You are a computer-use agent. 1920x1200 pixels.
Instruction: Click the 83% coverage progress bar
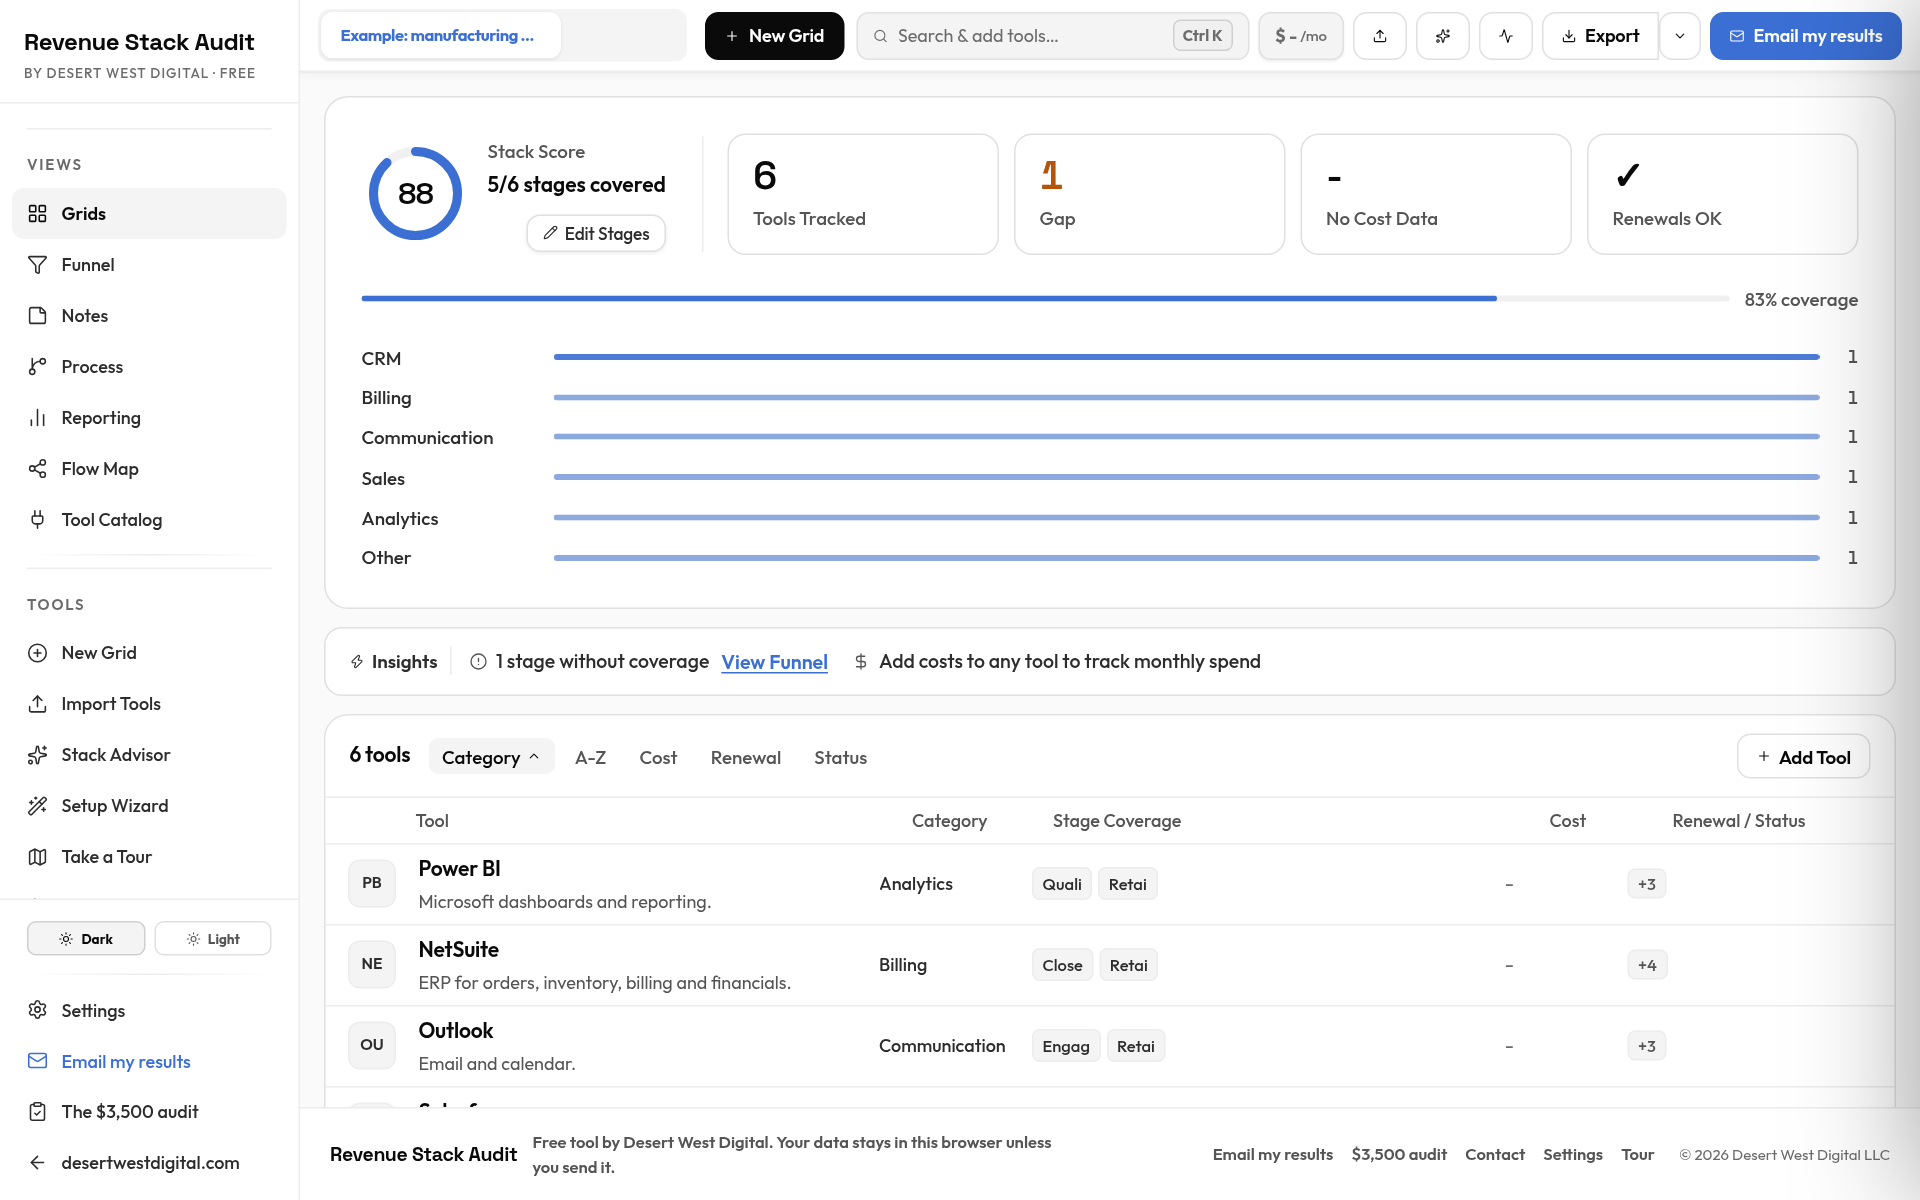coord(1045,298)
